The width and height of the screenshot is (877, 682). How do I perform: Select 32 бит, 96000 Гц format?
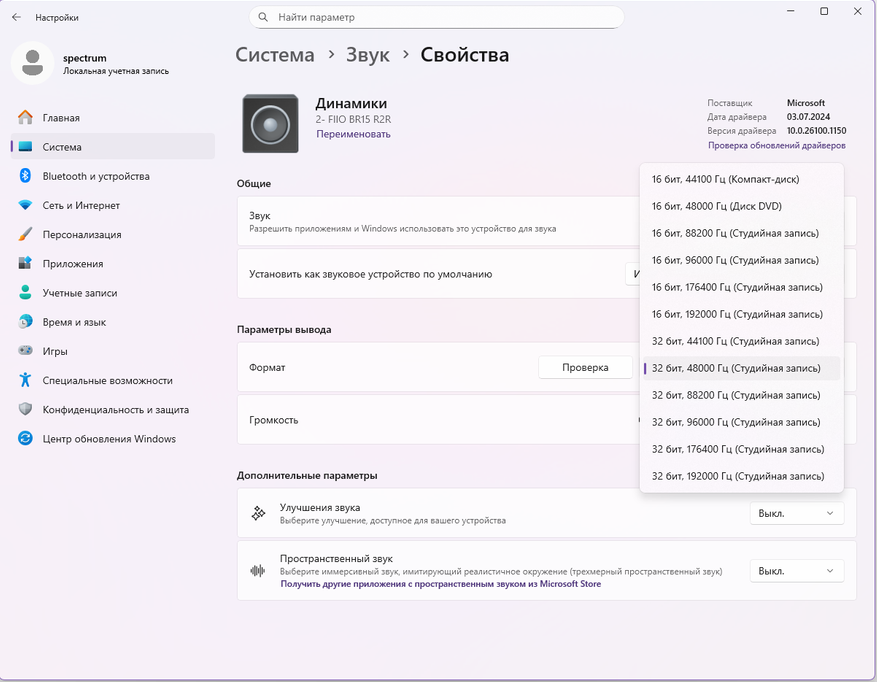(735, 422)
